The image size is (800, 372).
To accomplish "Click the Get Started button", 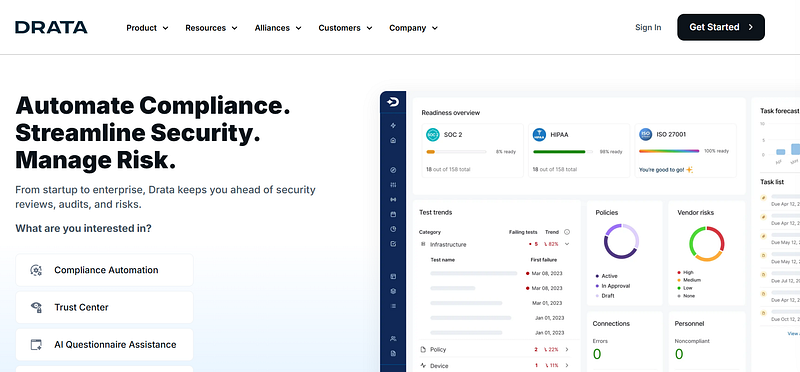I will coord(721,27).
